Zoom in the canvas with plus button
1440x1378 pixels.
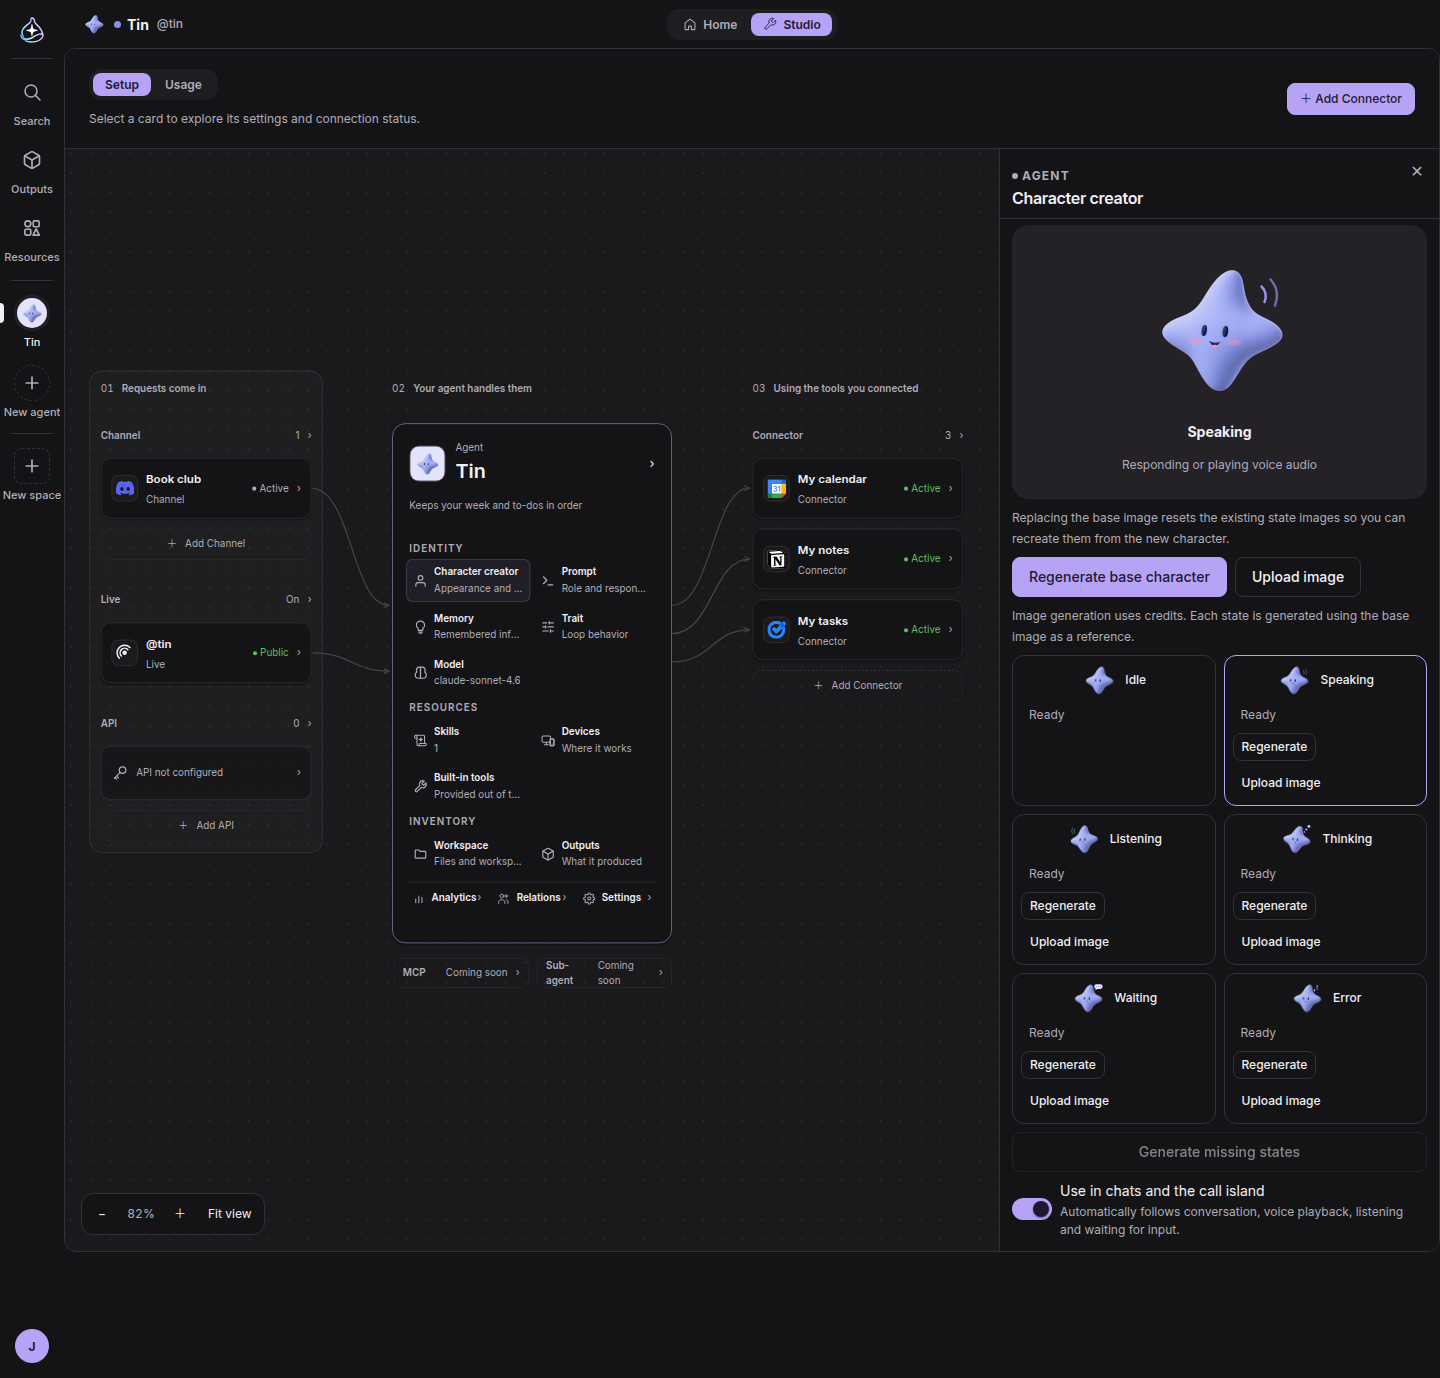point(180,1214)
